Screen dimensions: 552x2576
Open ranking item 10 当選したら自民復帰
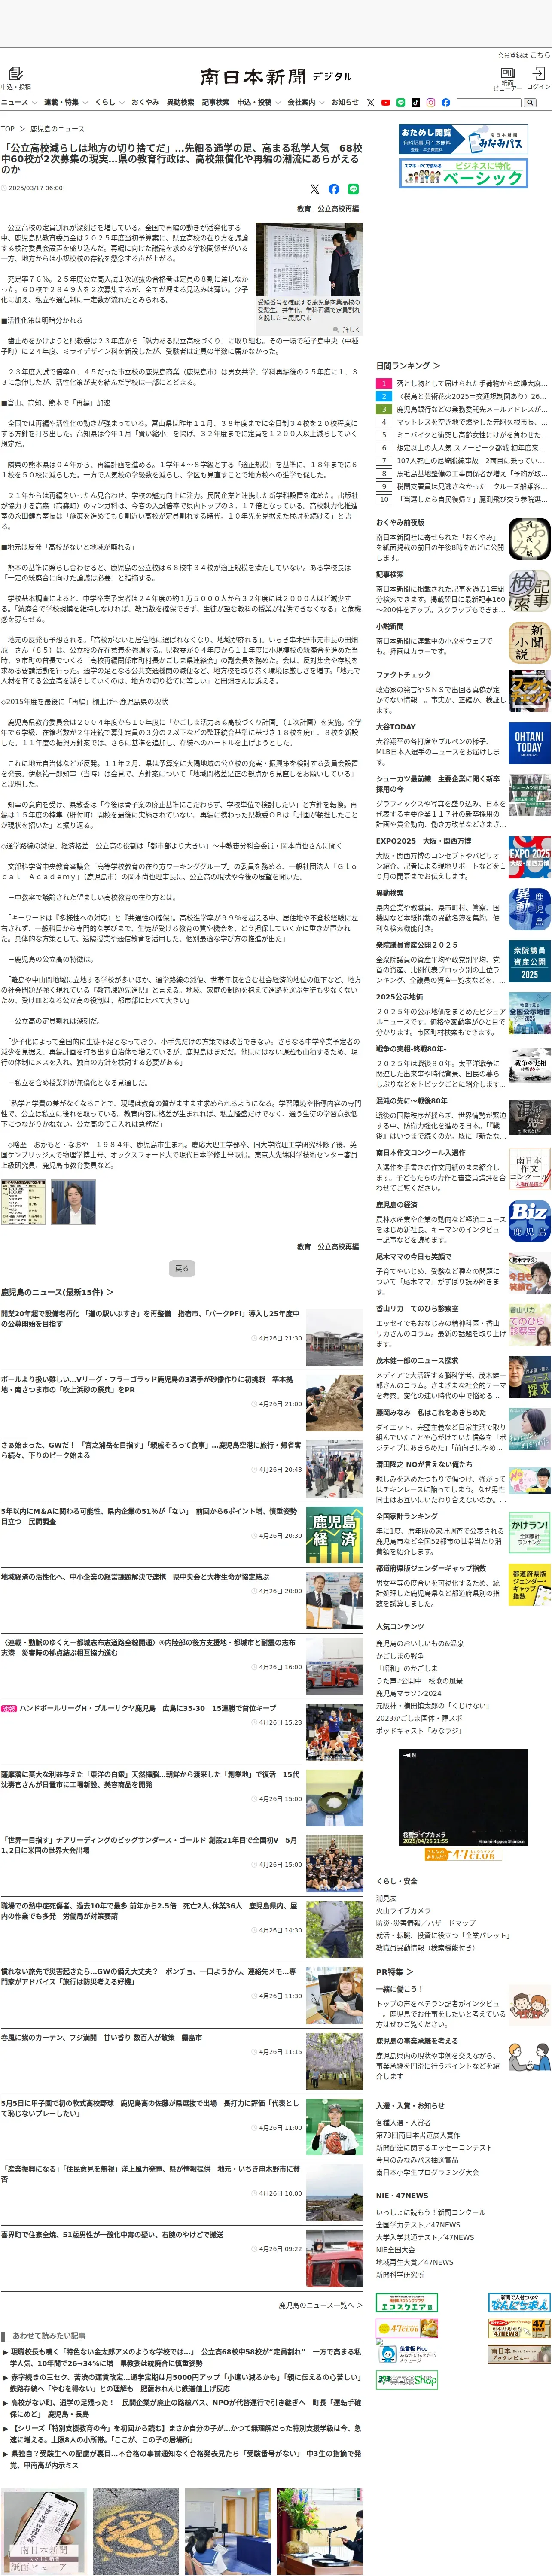click(x=472, y=499)
